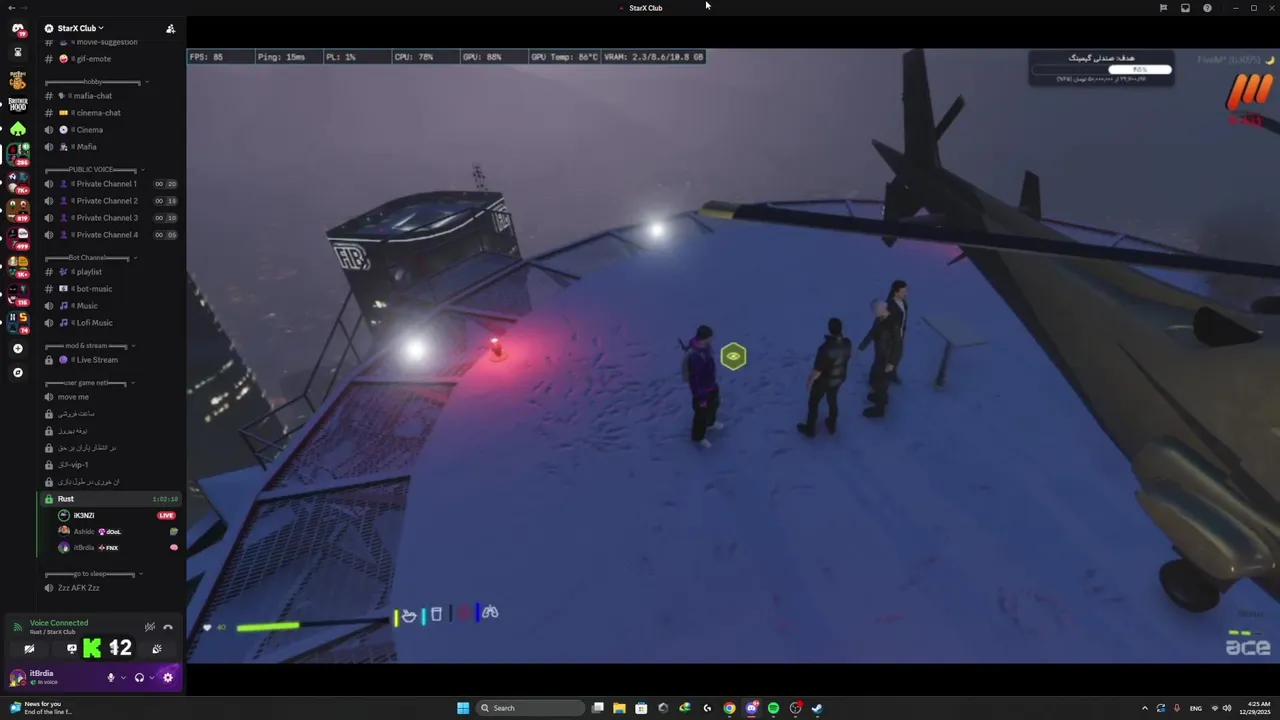Join the Cinema voice channel
This screenshot has height=720, width=1280.
click(x=110, y=130)
